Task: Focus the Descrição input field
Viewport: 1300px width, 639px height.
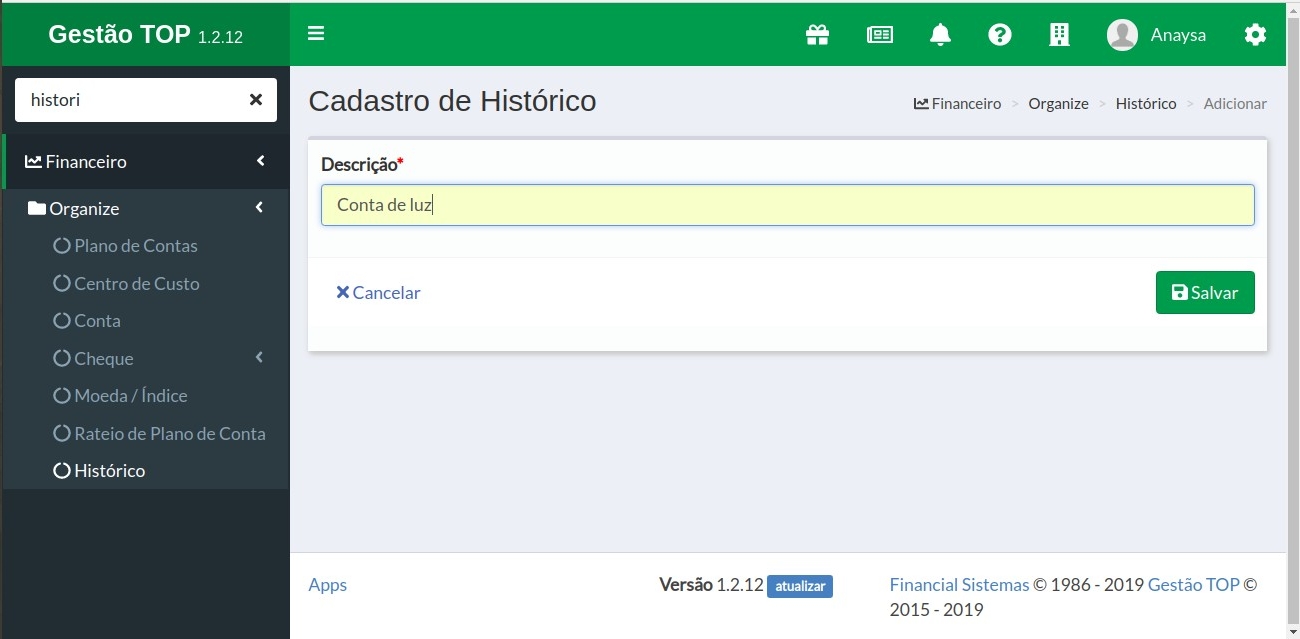Action: point(787,205)
